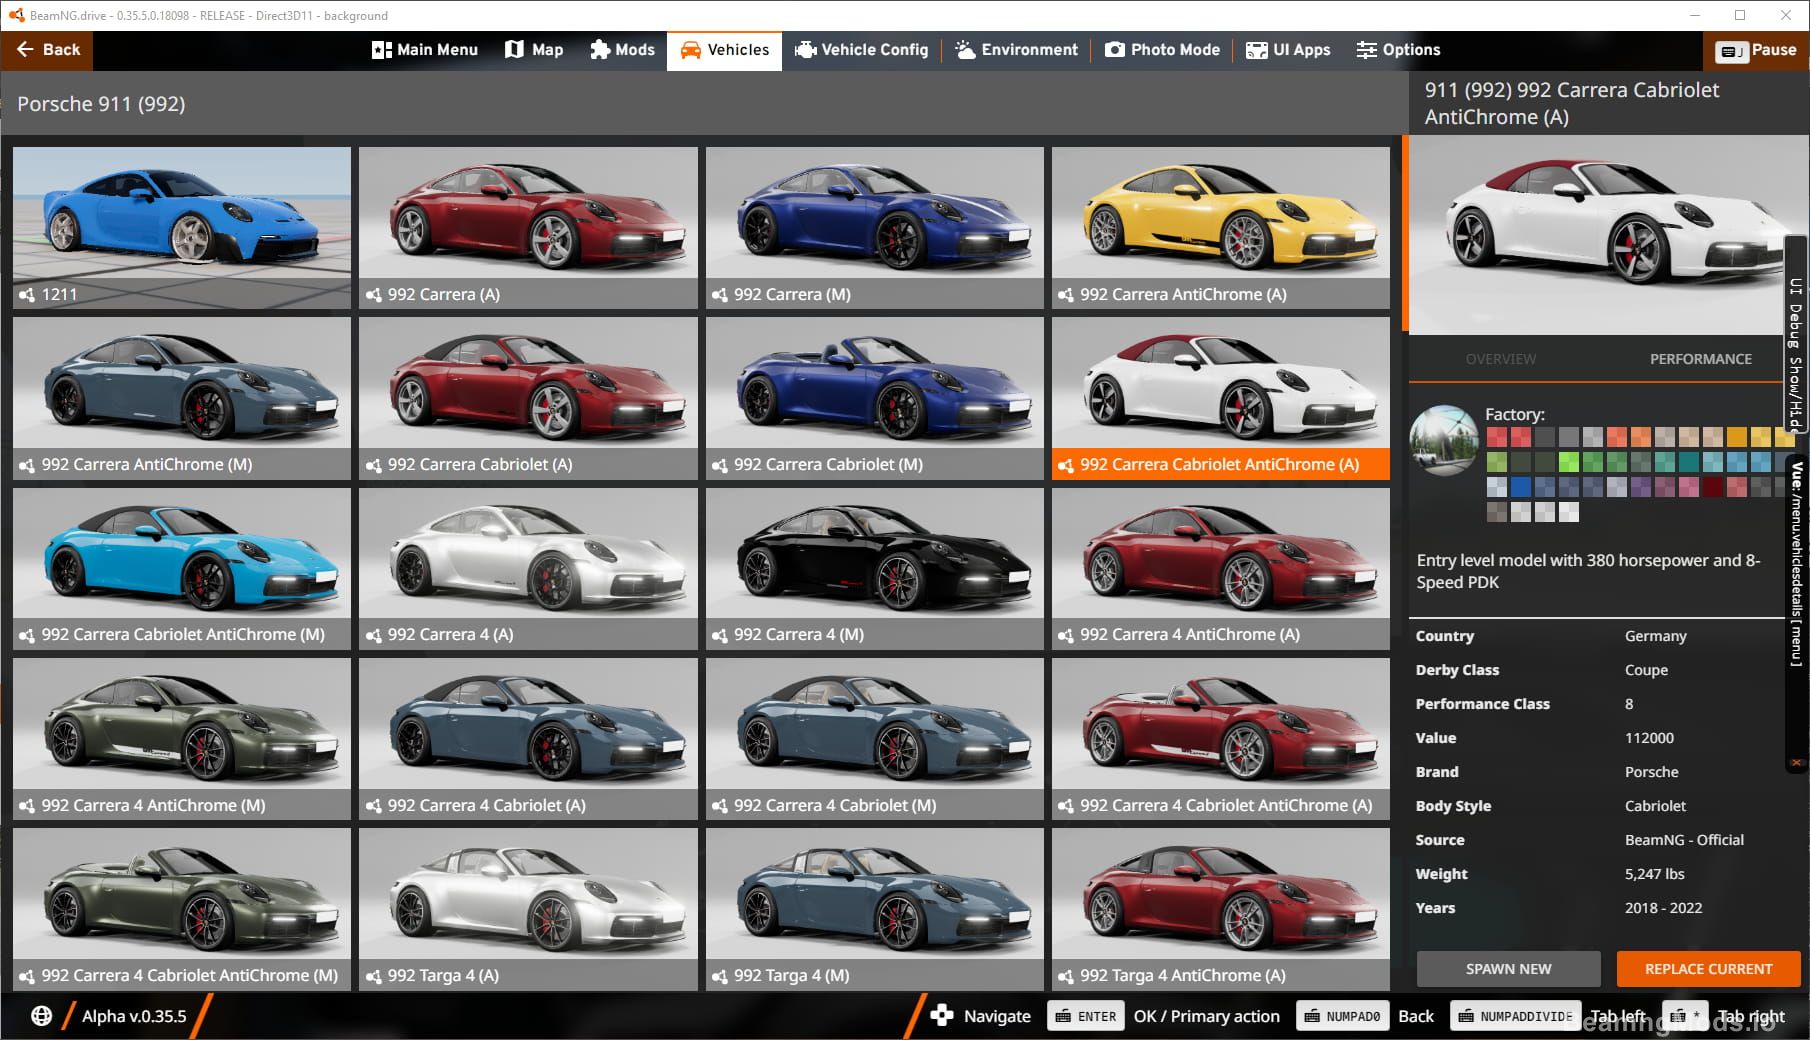Open Vehicle Config

(861, 49)
